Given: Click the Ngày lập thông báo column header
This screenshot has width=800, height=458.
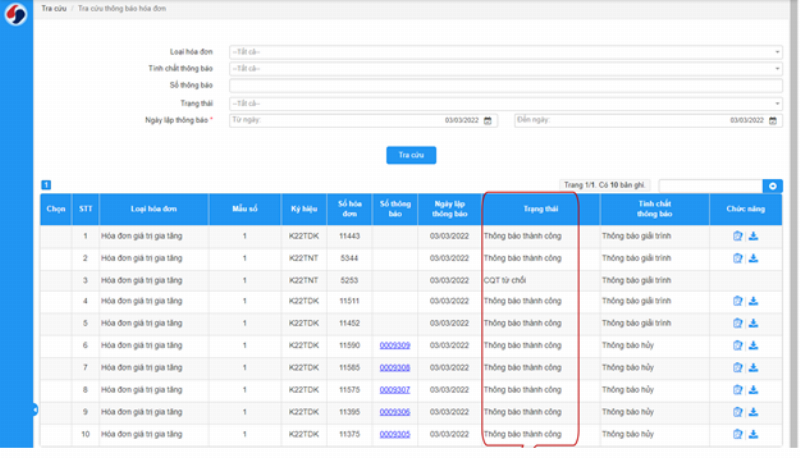Looking at the screenshot, I should (449, 209).
